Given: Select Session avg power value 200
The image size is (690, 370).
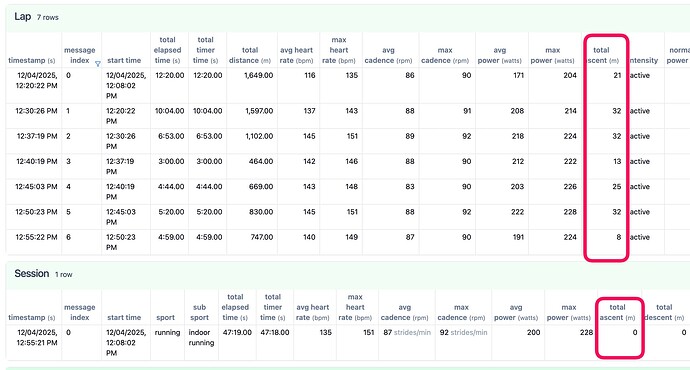Looking at the screenshot, I should coord(533,332).
